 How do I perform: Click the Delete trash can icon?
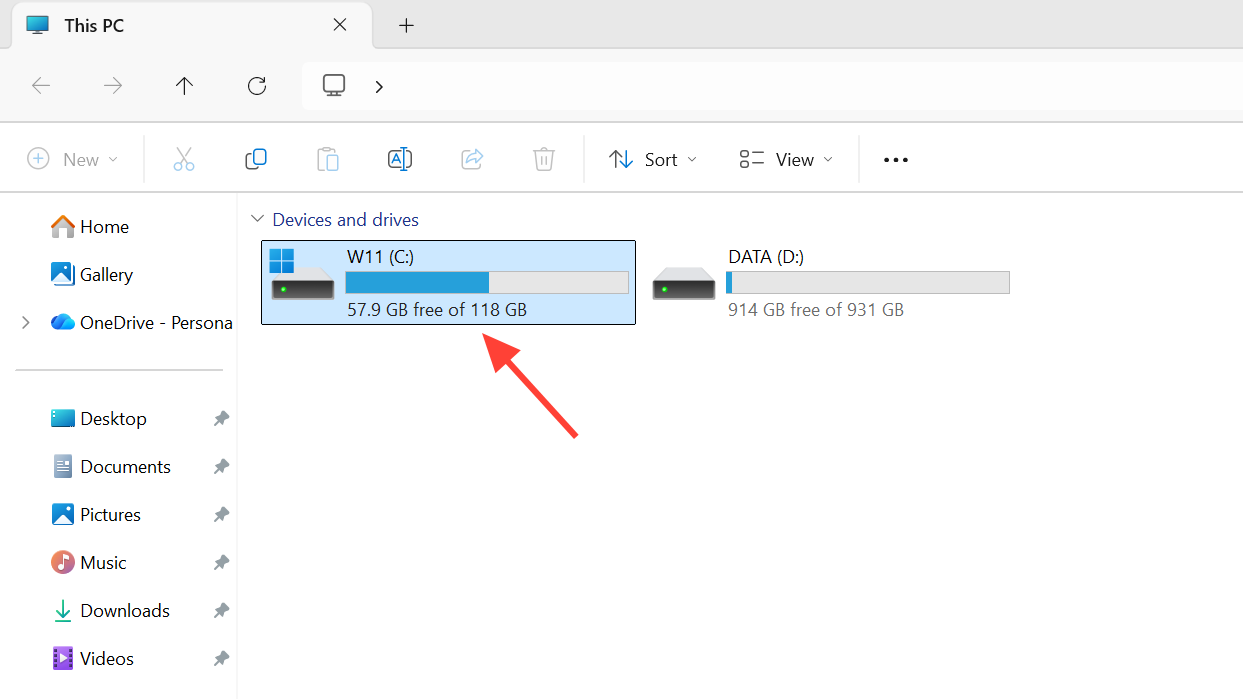click(x=544, y=159)
